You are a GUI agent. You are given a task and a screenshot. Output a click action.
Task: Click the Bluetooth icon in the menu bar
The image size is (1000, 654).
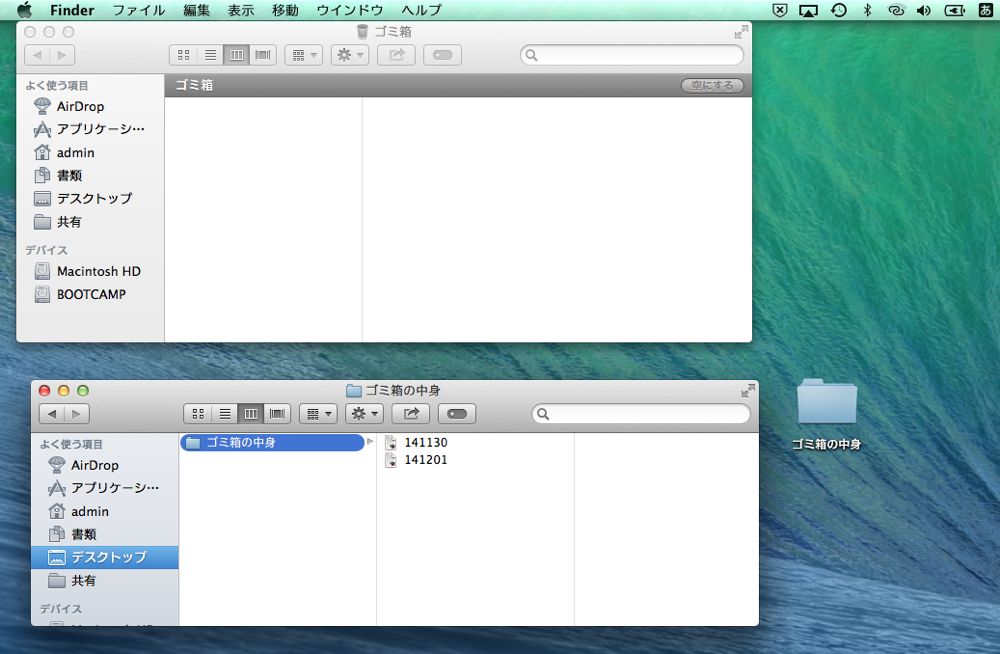[867, 10]
